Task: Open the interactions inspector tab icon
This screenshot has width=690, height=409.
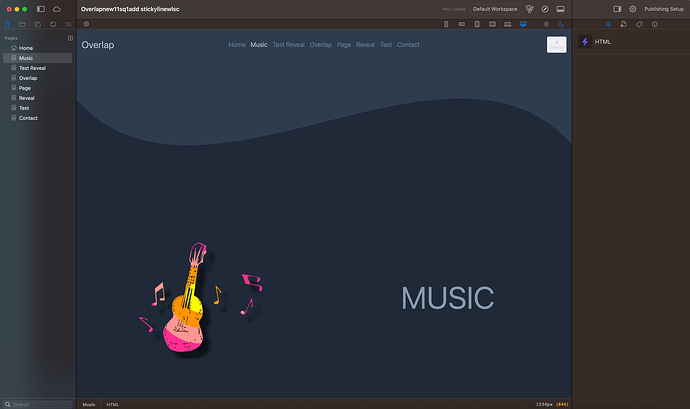Action: point(624,24)
